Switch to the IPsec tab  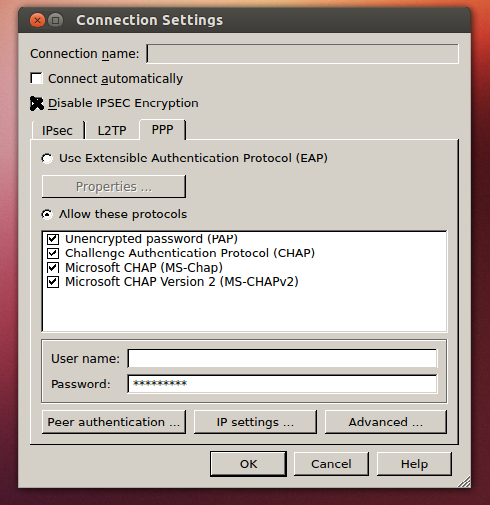[x=57, y=130]
